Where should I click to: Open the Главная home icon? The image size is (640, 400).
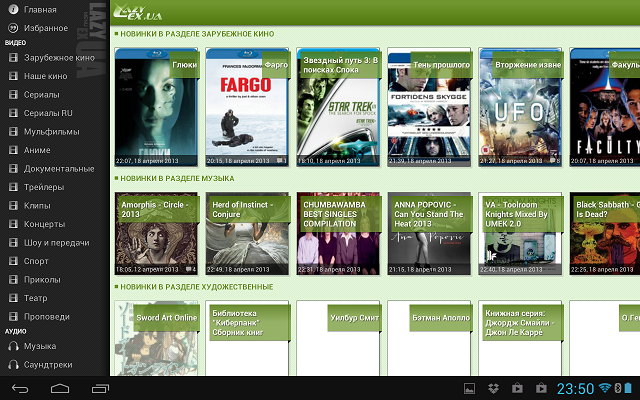13,9
